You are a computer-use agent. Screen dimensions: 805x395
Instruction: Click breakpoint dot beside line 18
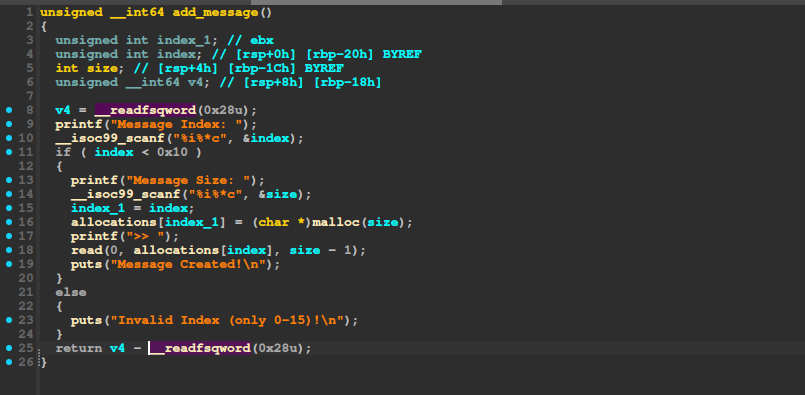pyautogui.click(x=9, y=250)
